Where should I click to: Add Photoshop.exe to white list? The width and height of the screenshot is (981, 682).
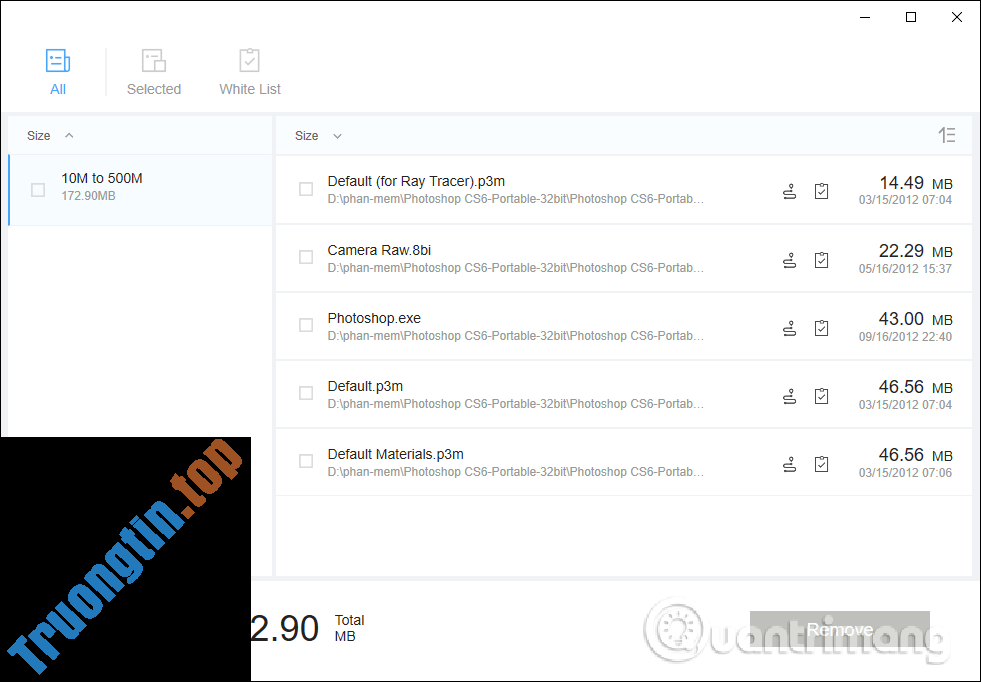pos(821,328)
